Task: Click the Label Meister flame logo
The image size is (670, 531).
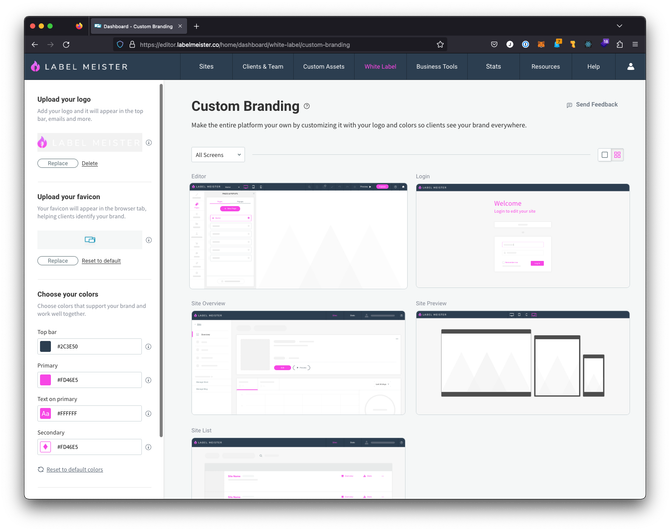Action: point(35,66)
